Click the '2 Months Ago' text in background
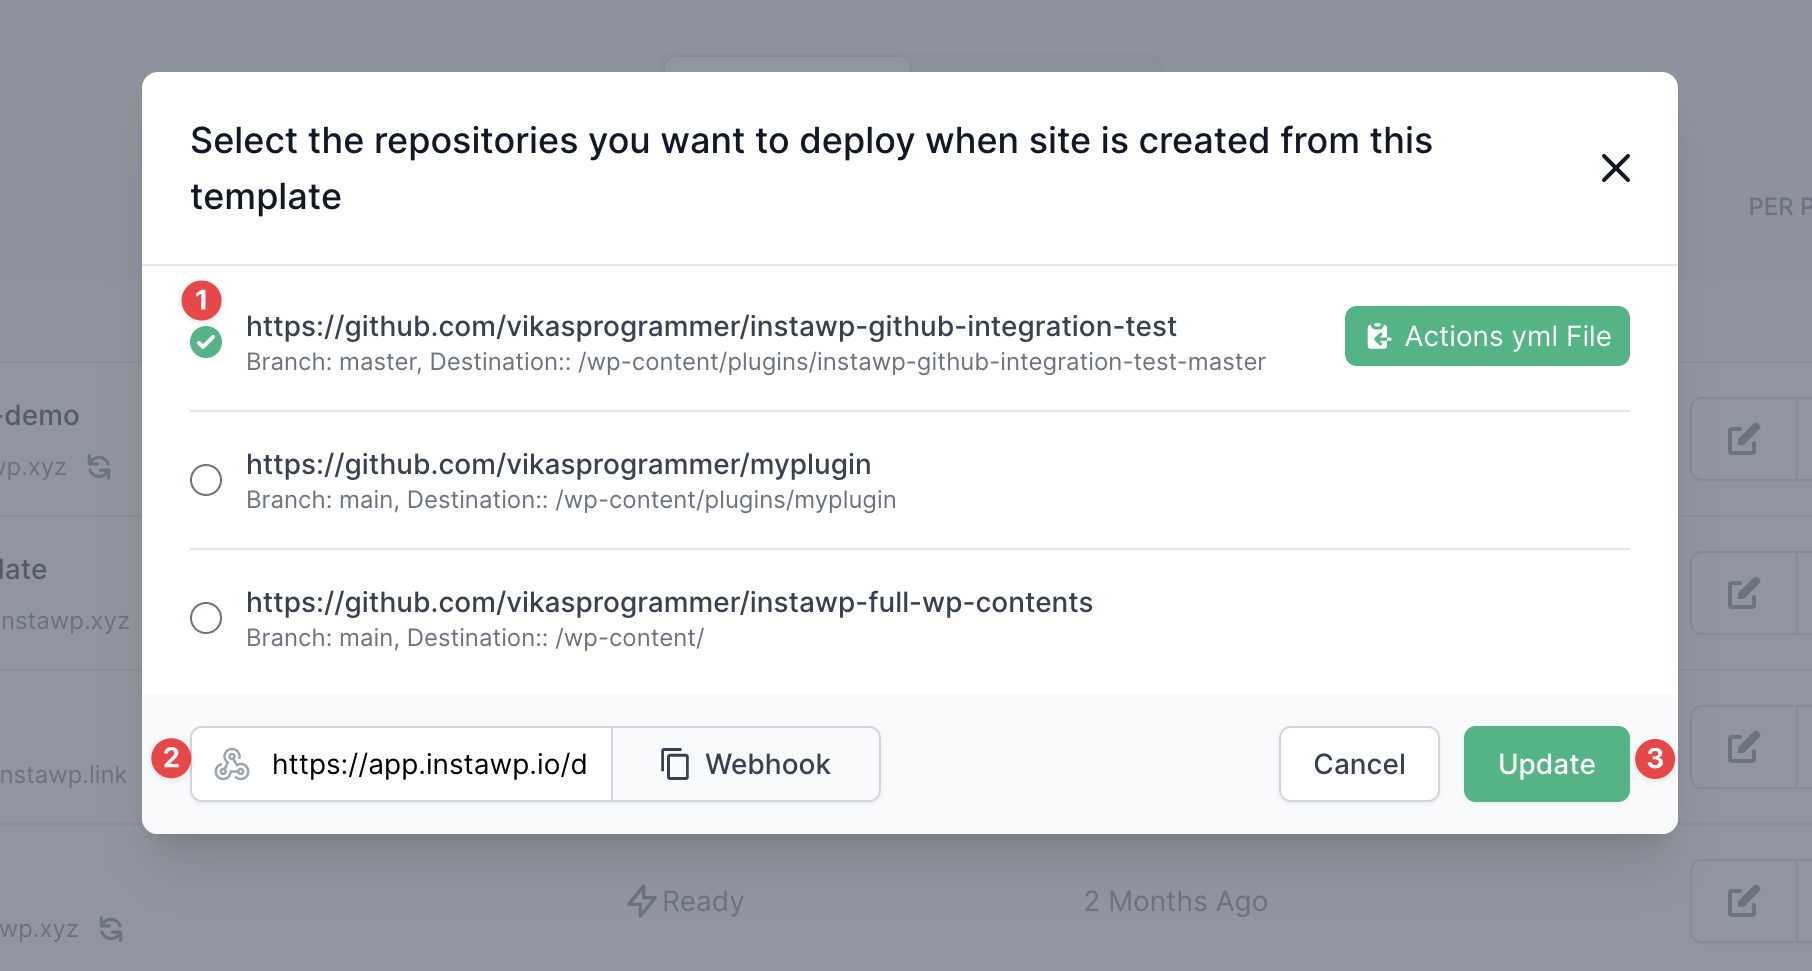 (x=1175, y=901)
